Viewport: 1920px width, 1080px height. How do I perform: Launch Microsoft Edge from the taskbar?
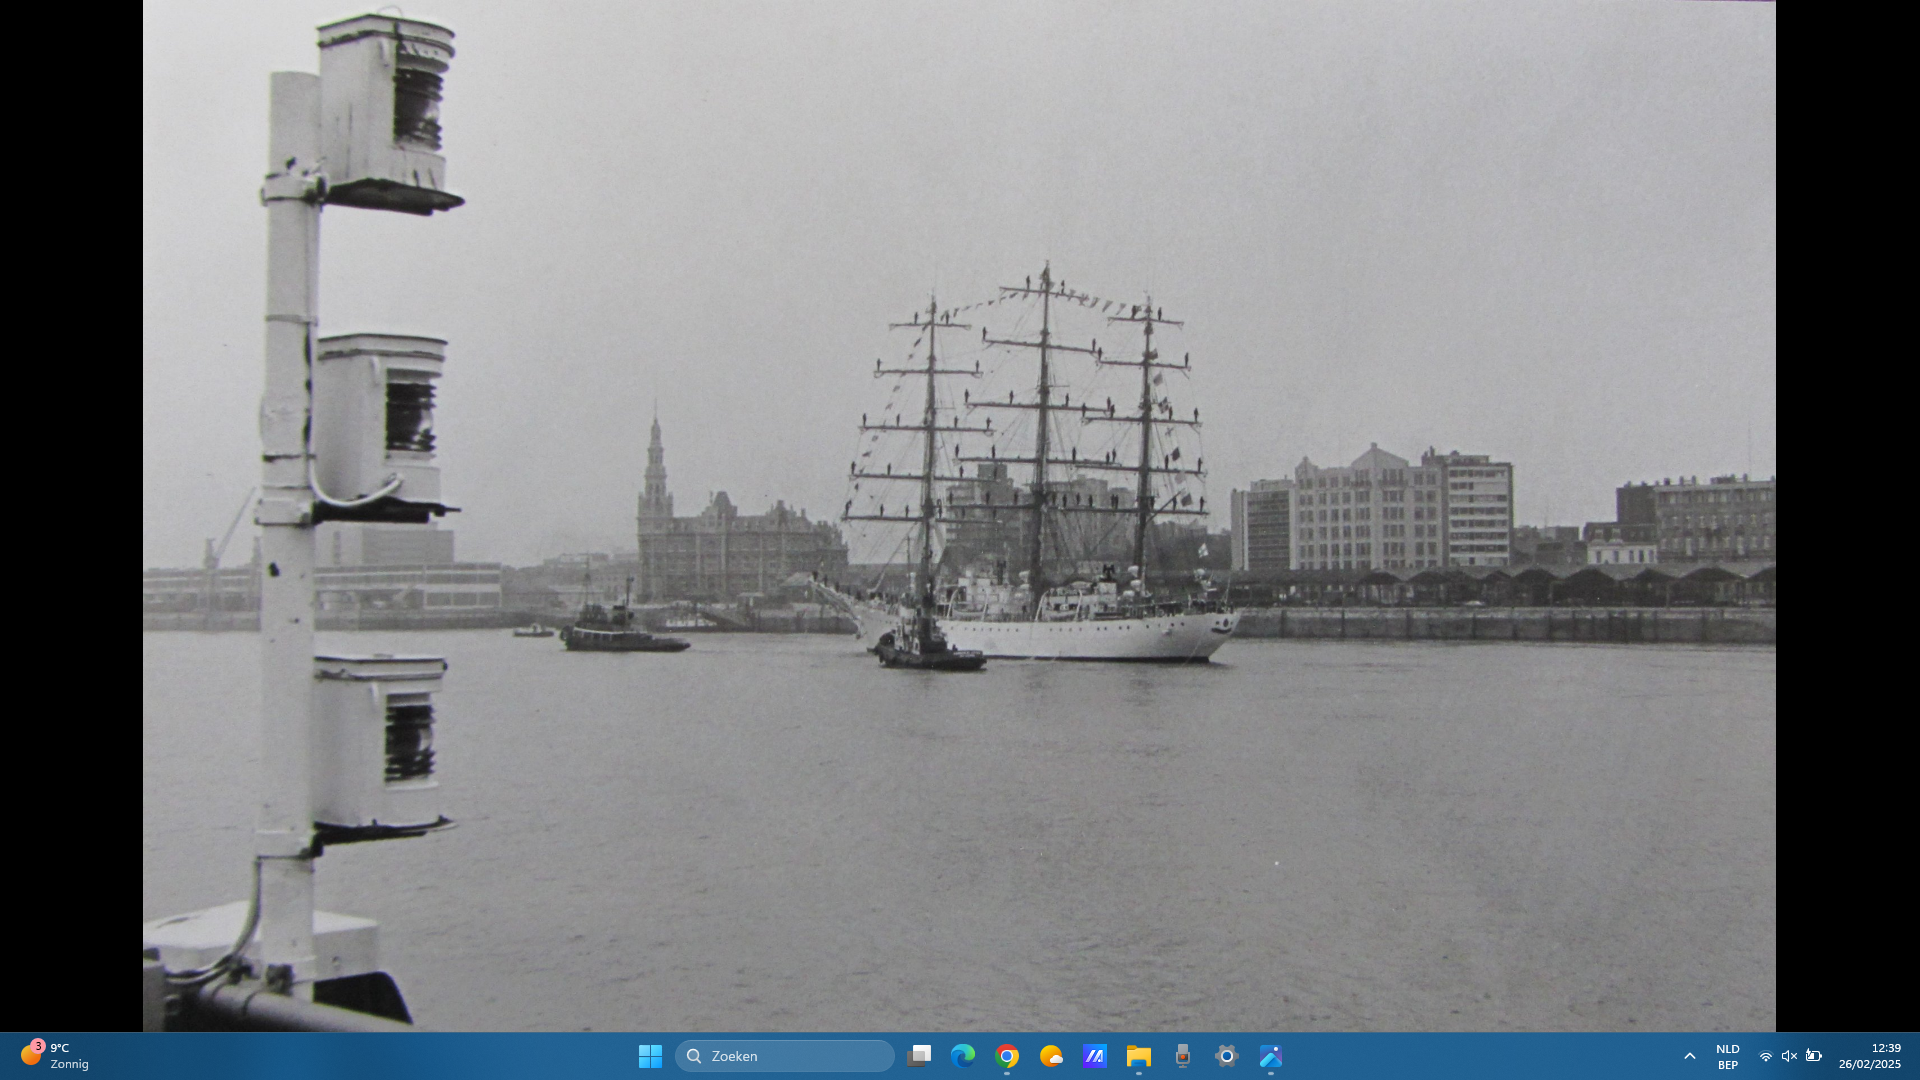tap(963, 1056)
